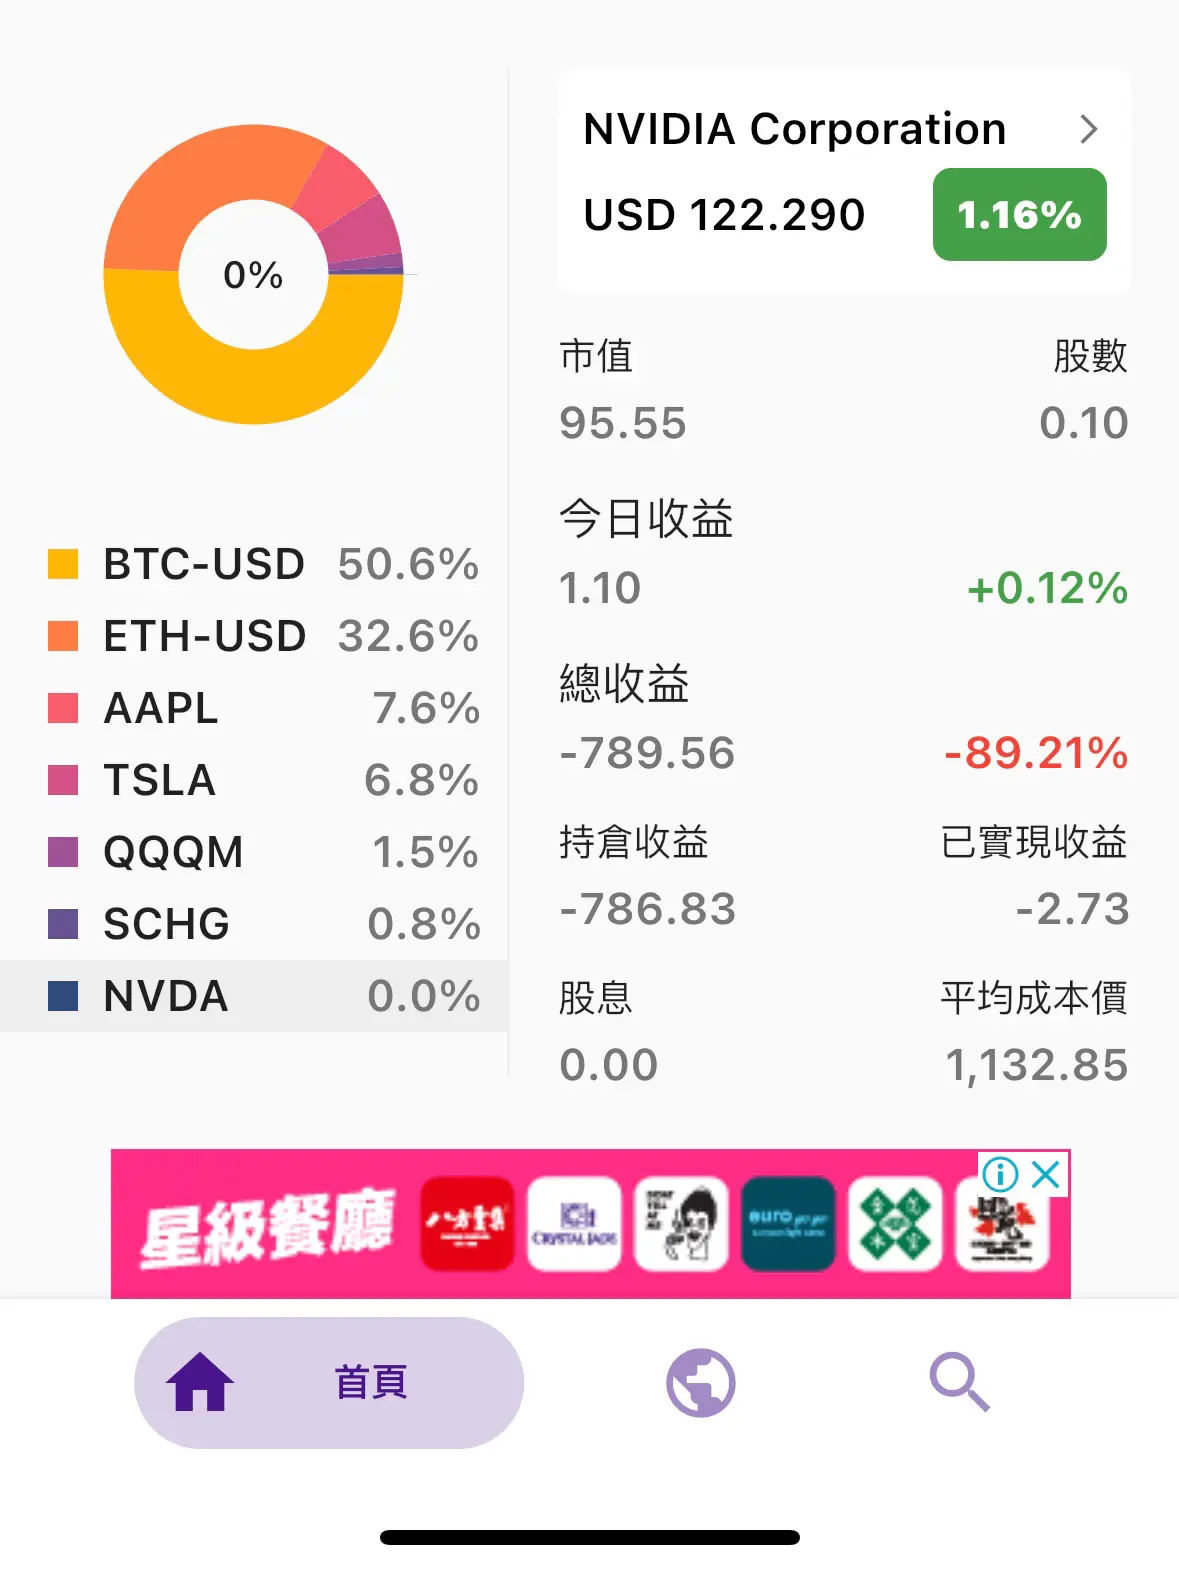The image size is (1179, 1569).
Task: Toggle the green 1.16% change badge
Action: (1019, 214)
